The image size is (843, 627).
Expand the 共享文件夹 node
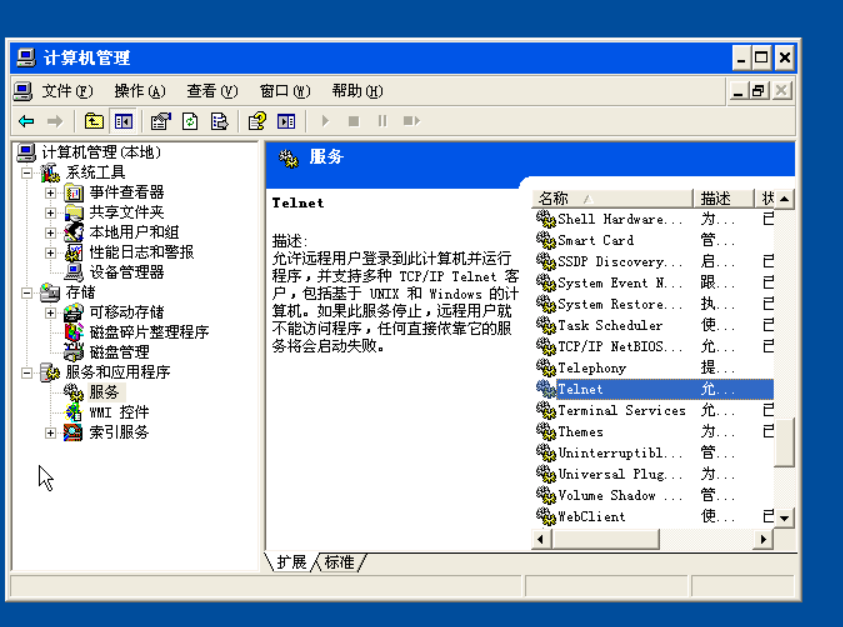pos(51,213)
